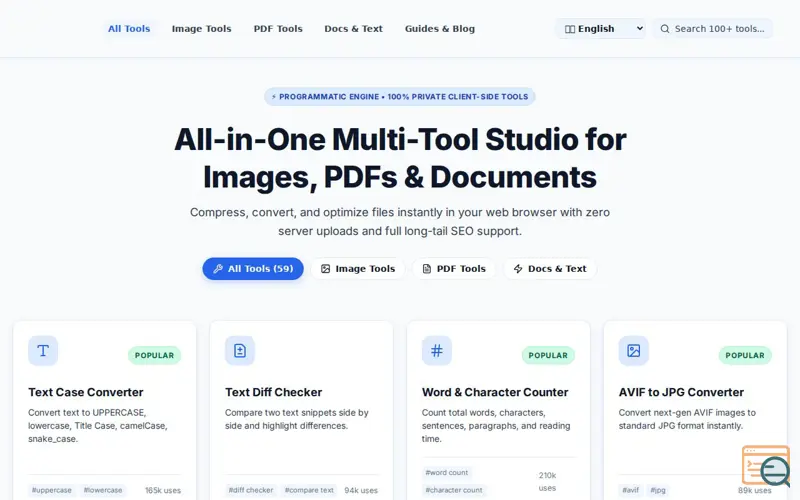Open the Word & Character Counter title
This screenshot has height=500, width=800.
click(x=495, y=392)
